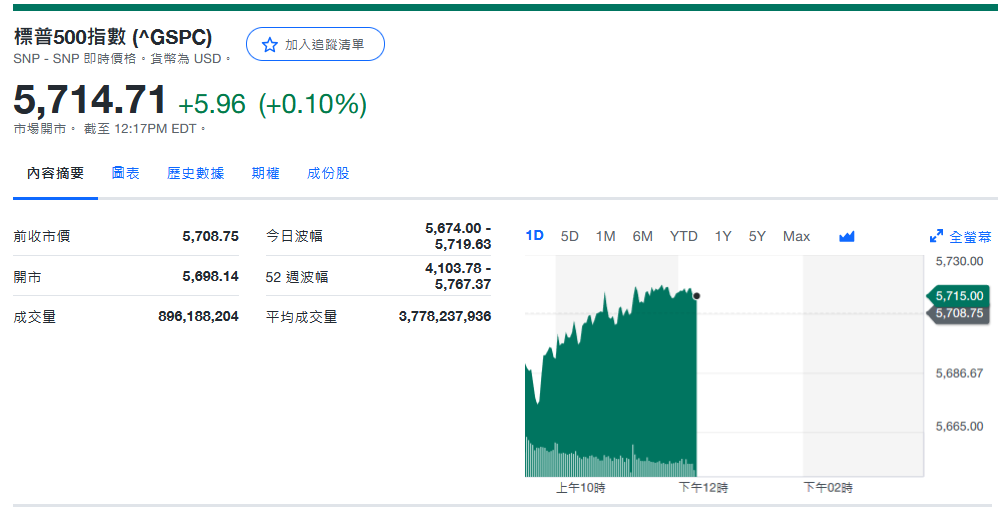Switch chart range to 5D
This screenshot has width=998, height=515.
pos(570,236)
